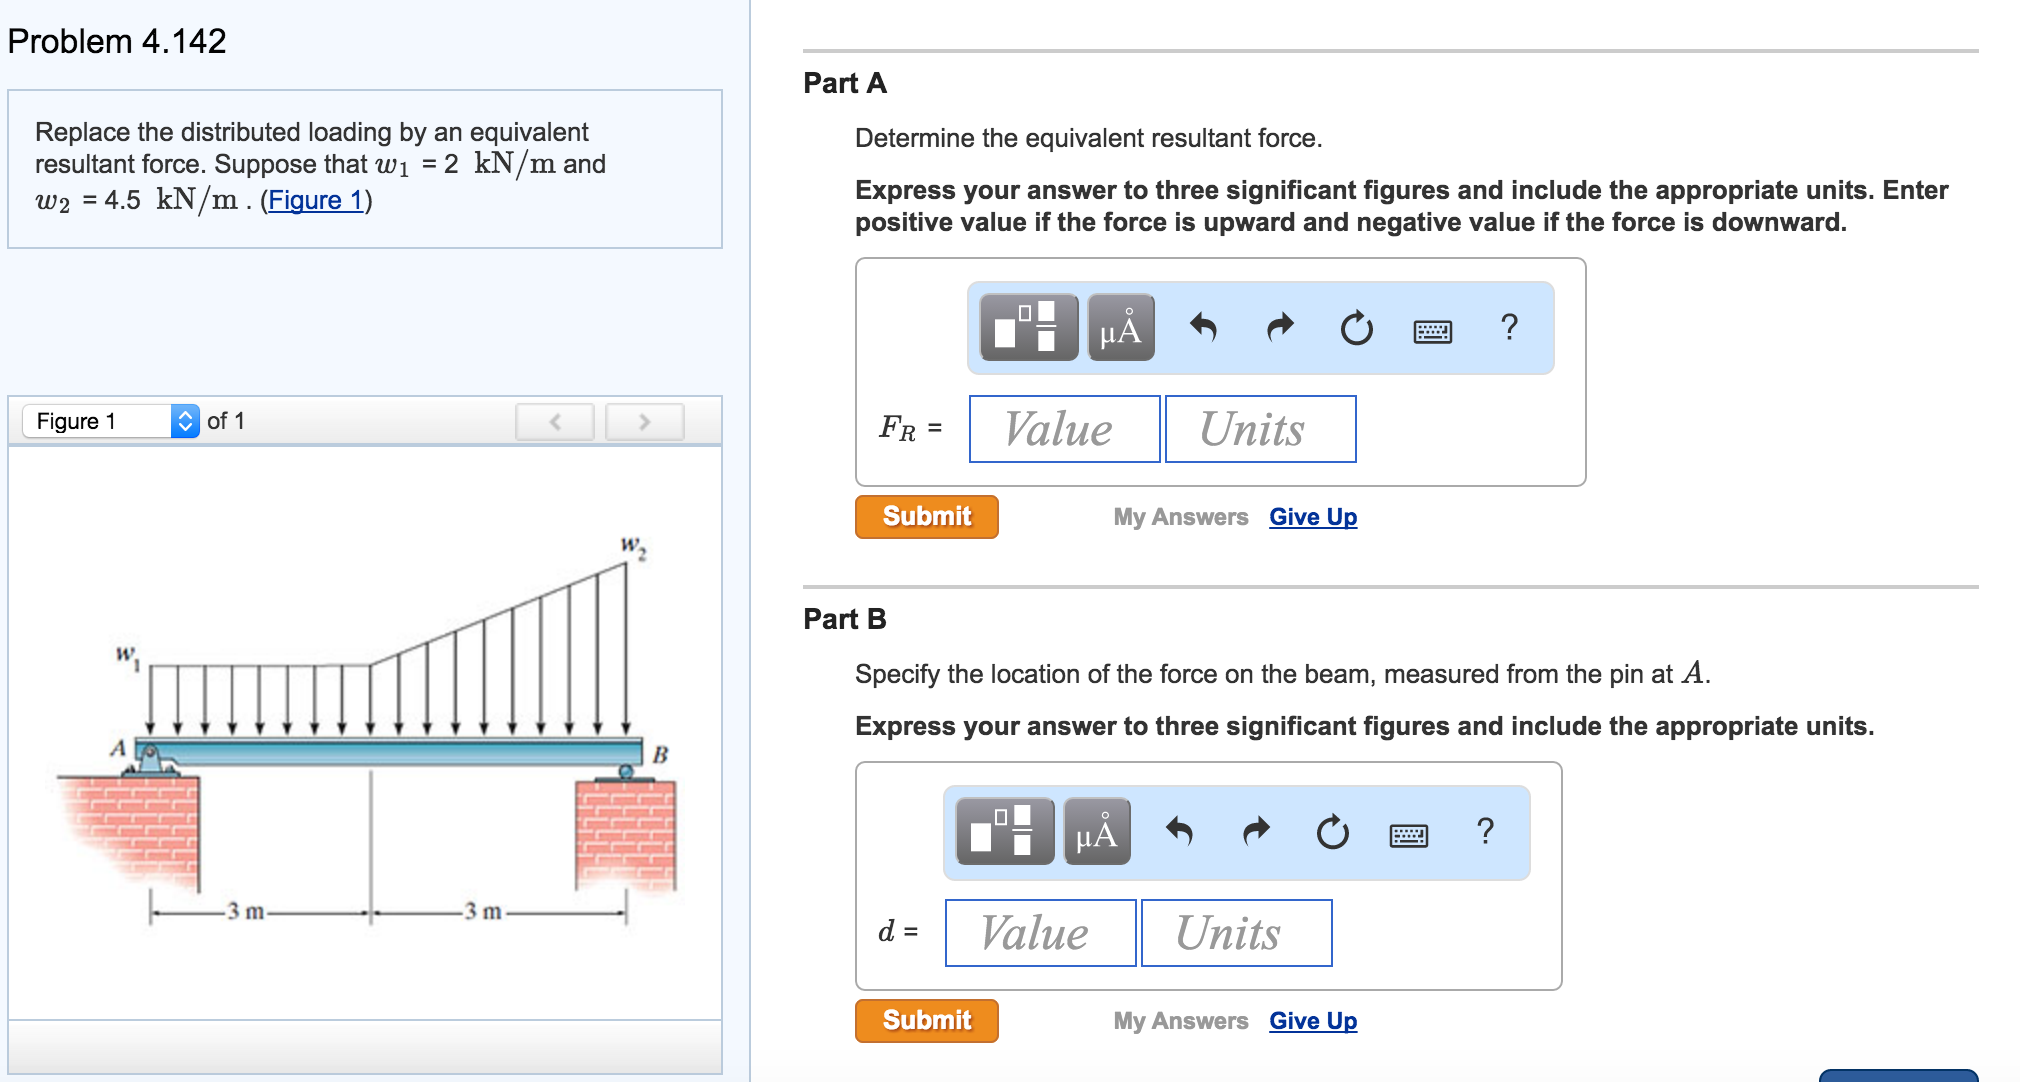Submit the Part A answer
The image size is (2020, 1082).
[x=926, y=517]
